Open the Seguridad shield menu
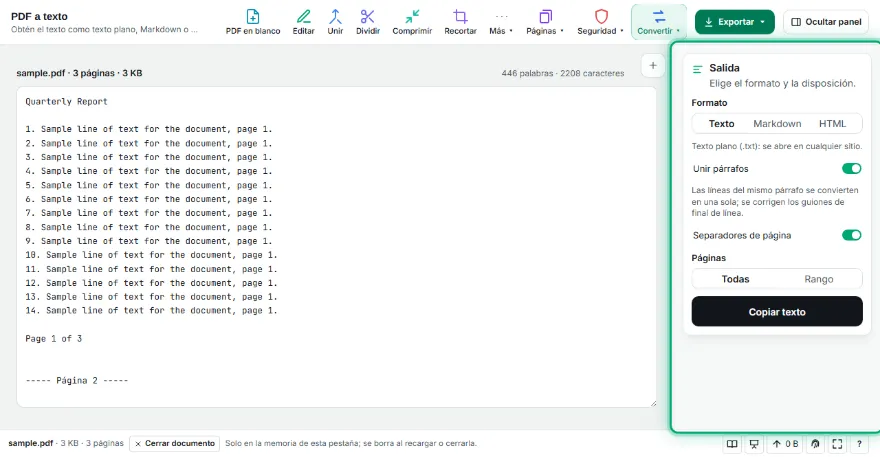Image resolution: width=880 pixels, height=457 pixels. (601, 22)
